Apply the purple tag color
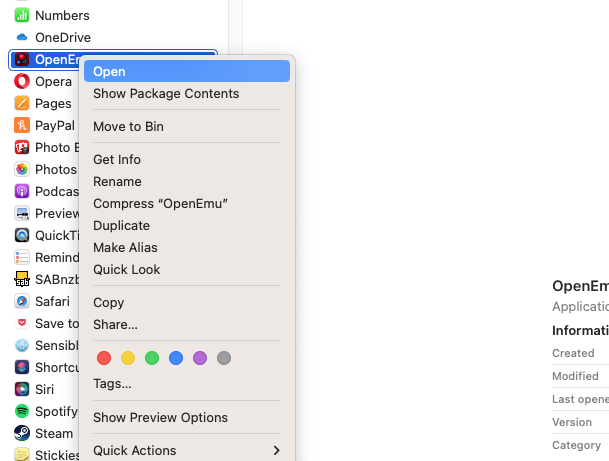 (200, 358)
